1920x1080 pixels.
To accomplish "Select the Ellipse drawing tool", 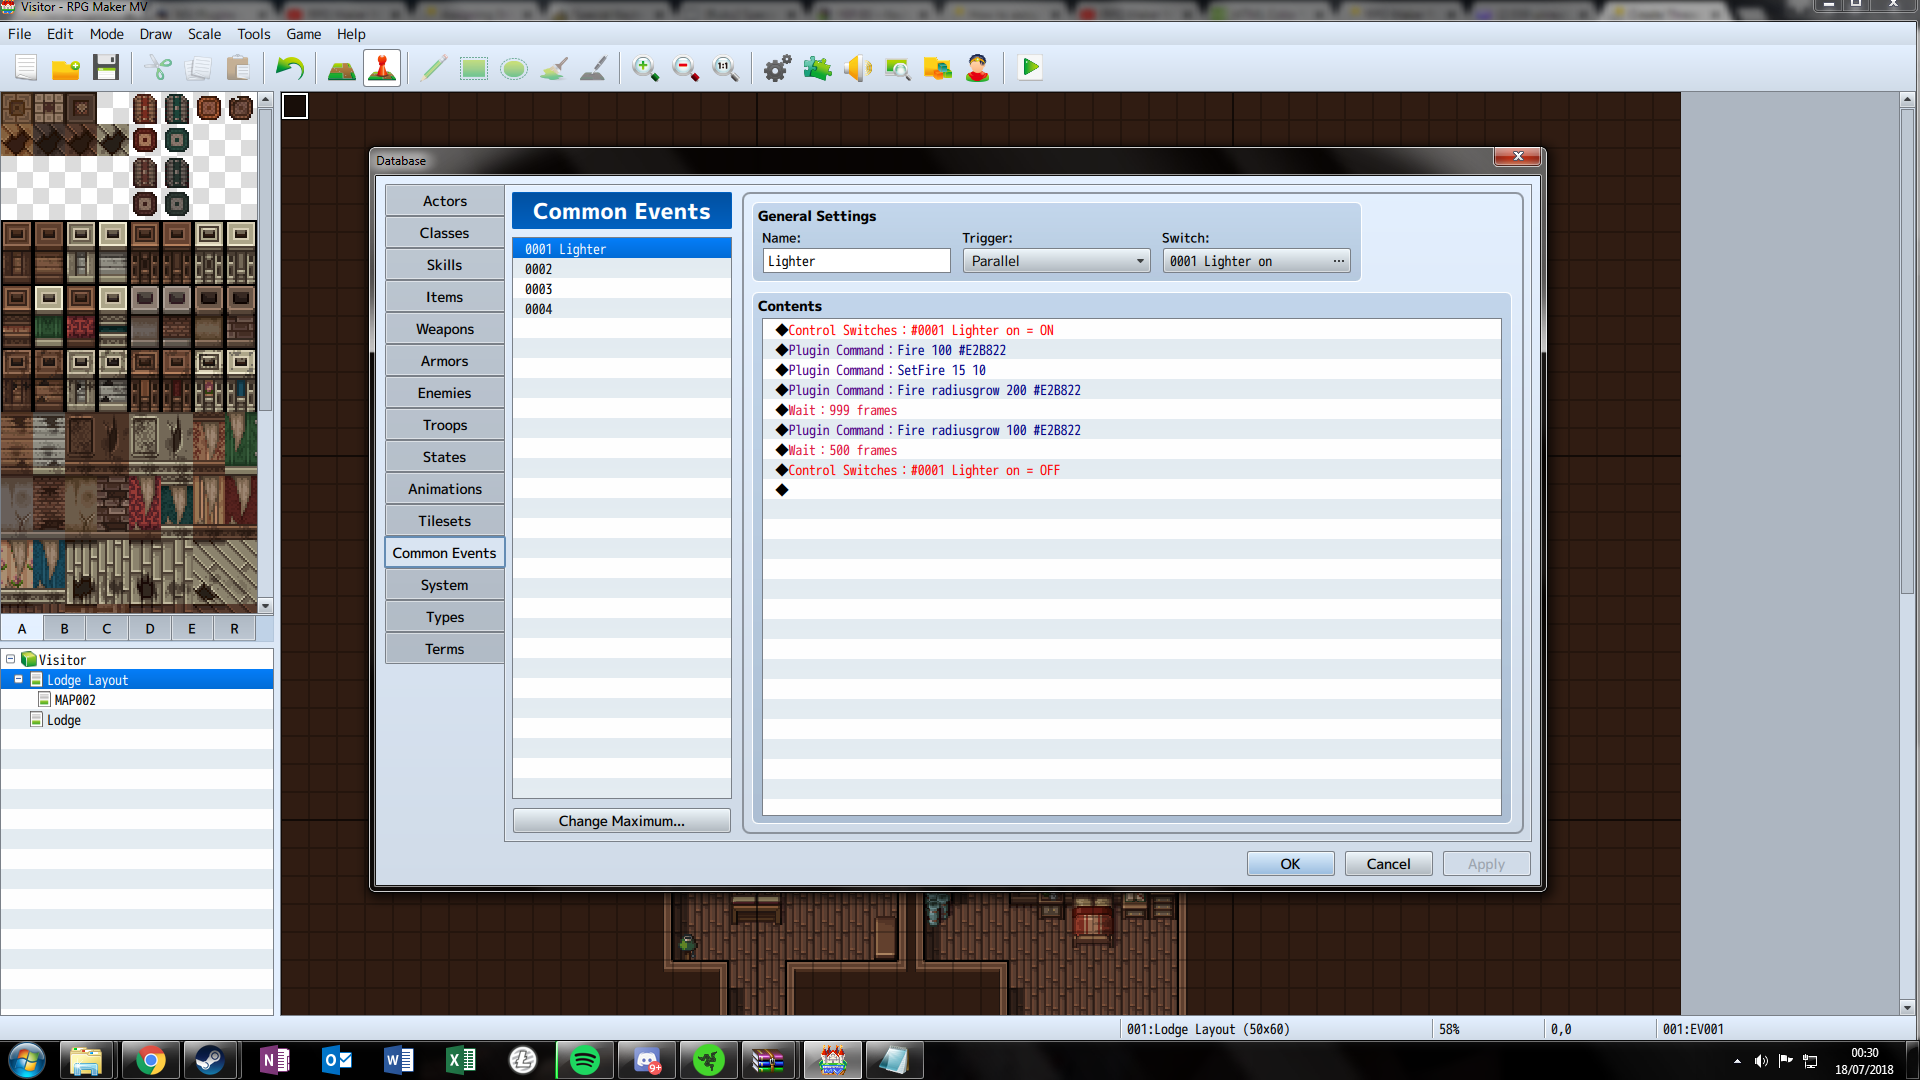I will (x=514, y=68).
